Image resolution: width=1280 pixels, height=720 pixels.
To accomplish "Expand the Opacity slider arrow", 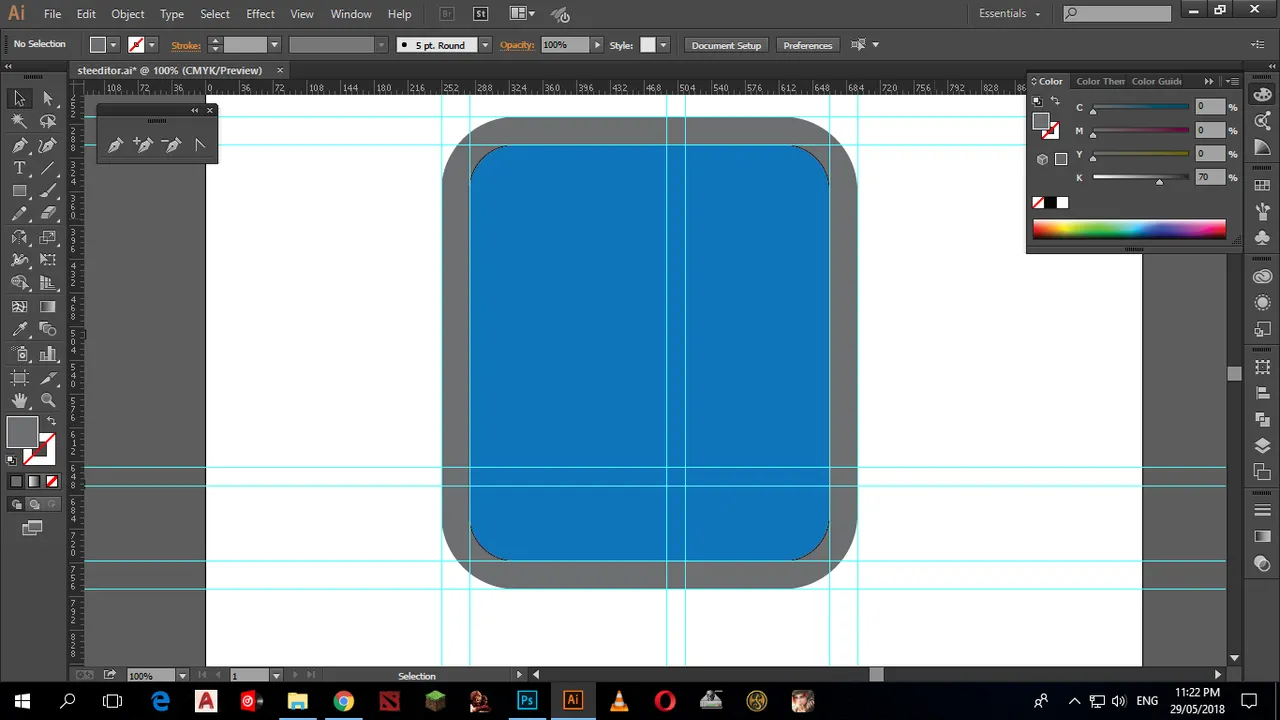I will pos(598,45).
